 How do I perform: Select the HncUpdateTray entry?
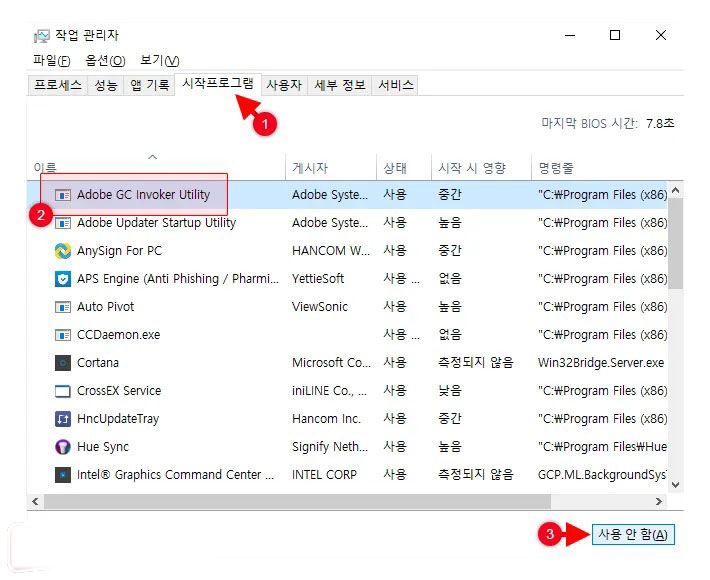coord(118,419)
